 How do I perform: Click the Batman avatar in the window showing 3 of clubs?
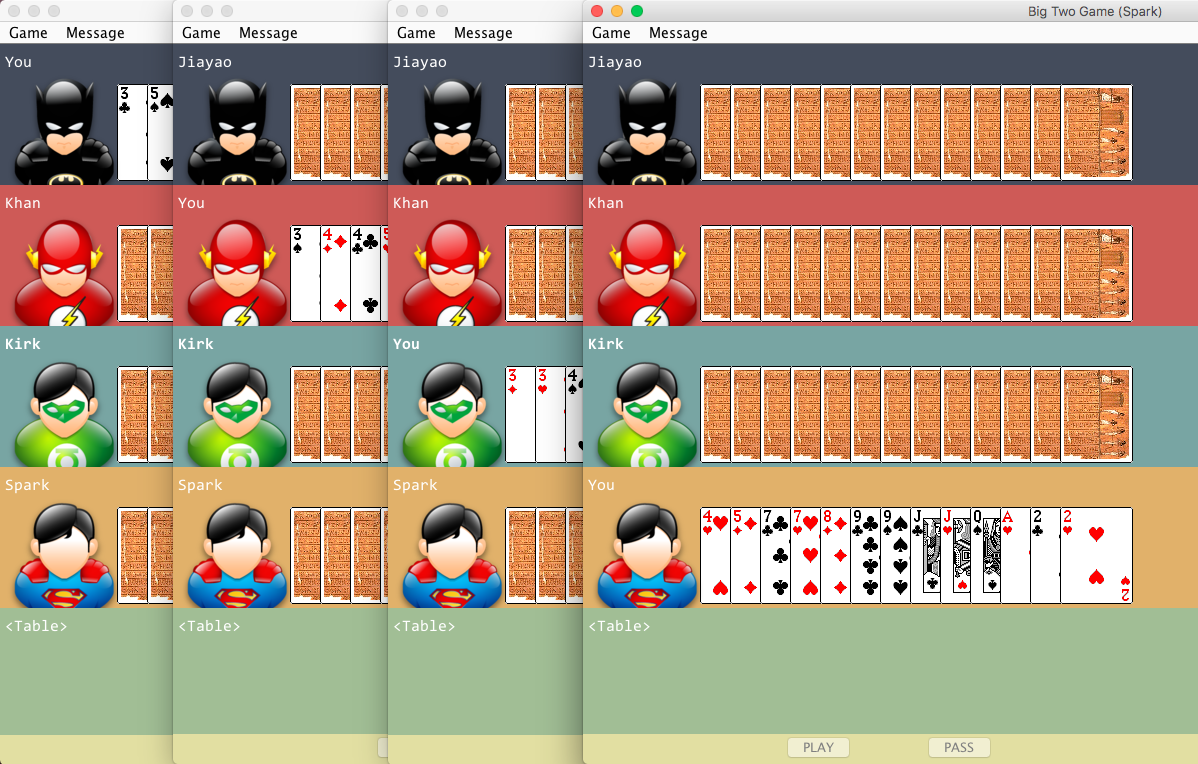(64, 133)
